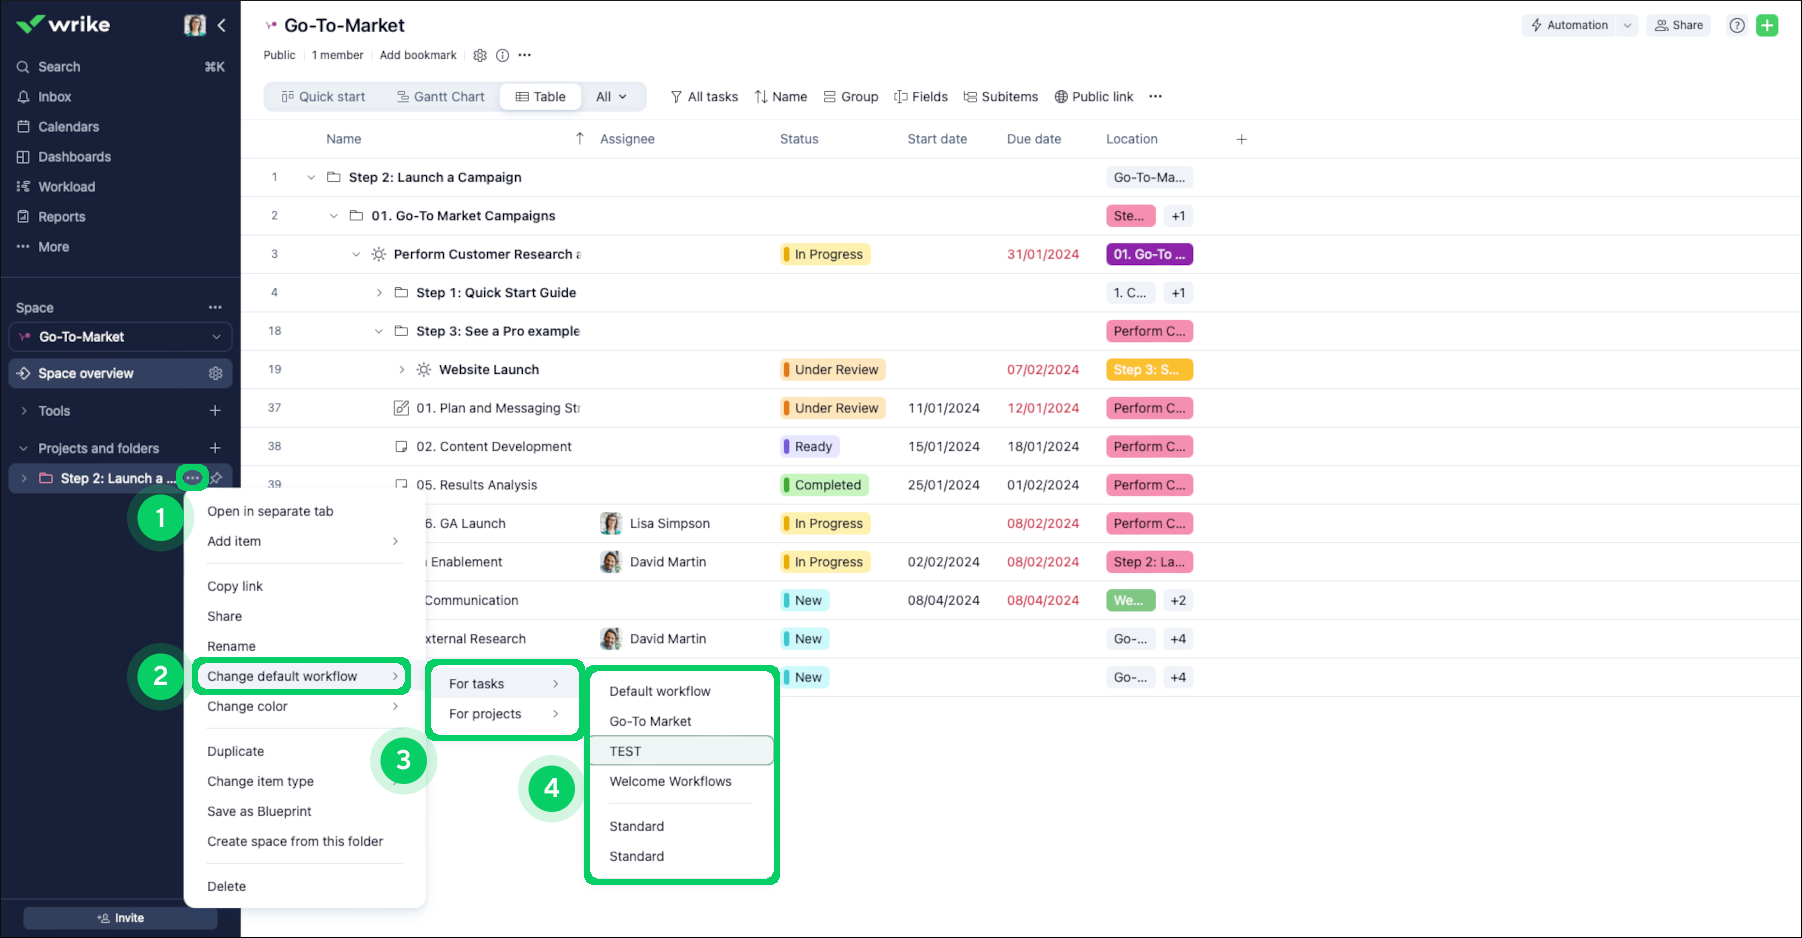
Task: Switch to Gantt Chart view tab
Action: click(x=440, y=97)
